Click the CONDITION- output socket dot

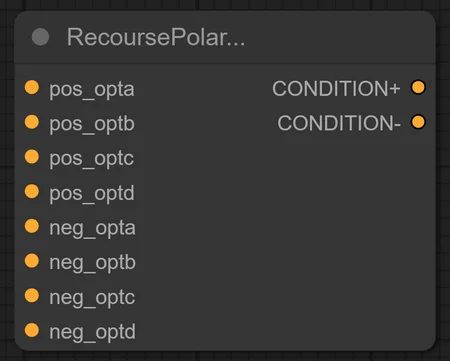point(418,122)
